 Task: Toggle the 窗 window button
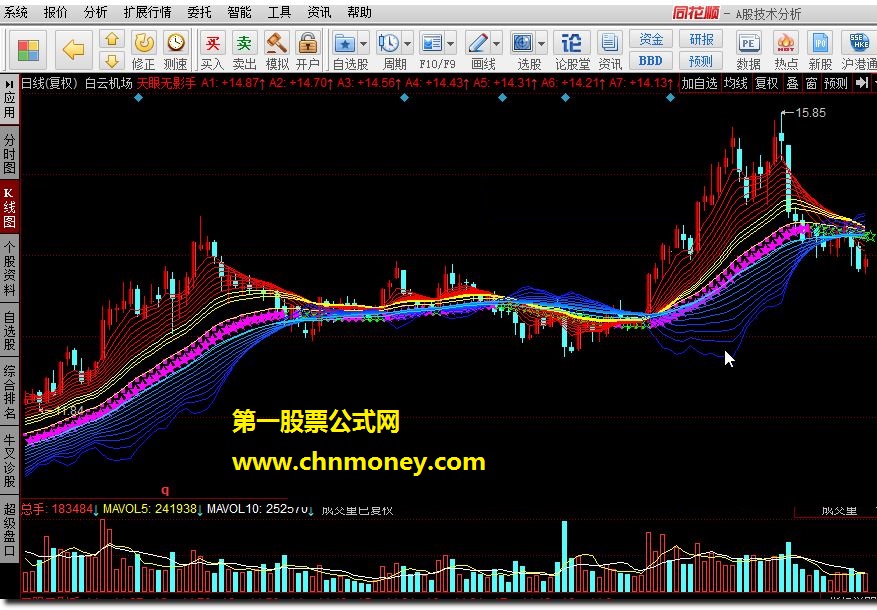click(x=812, y=83)
